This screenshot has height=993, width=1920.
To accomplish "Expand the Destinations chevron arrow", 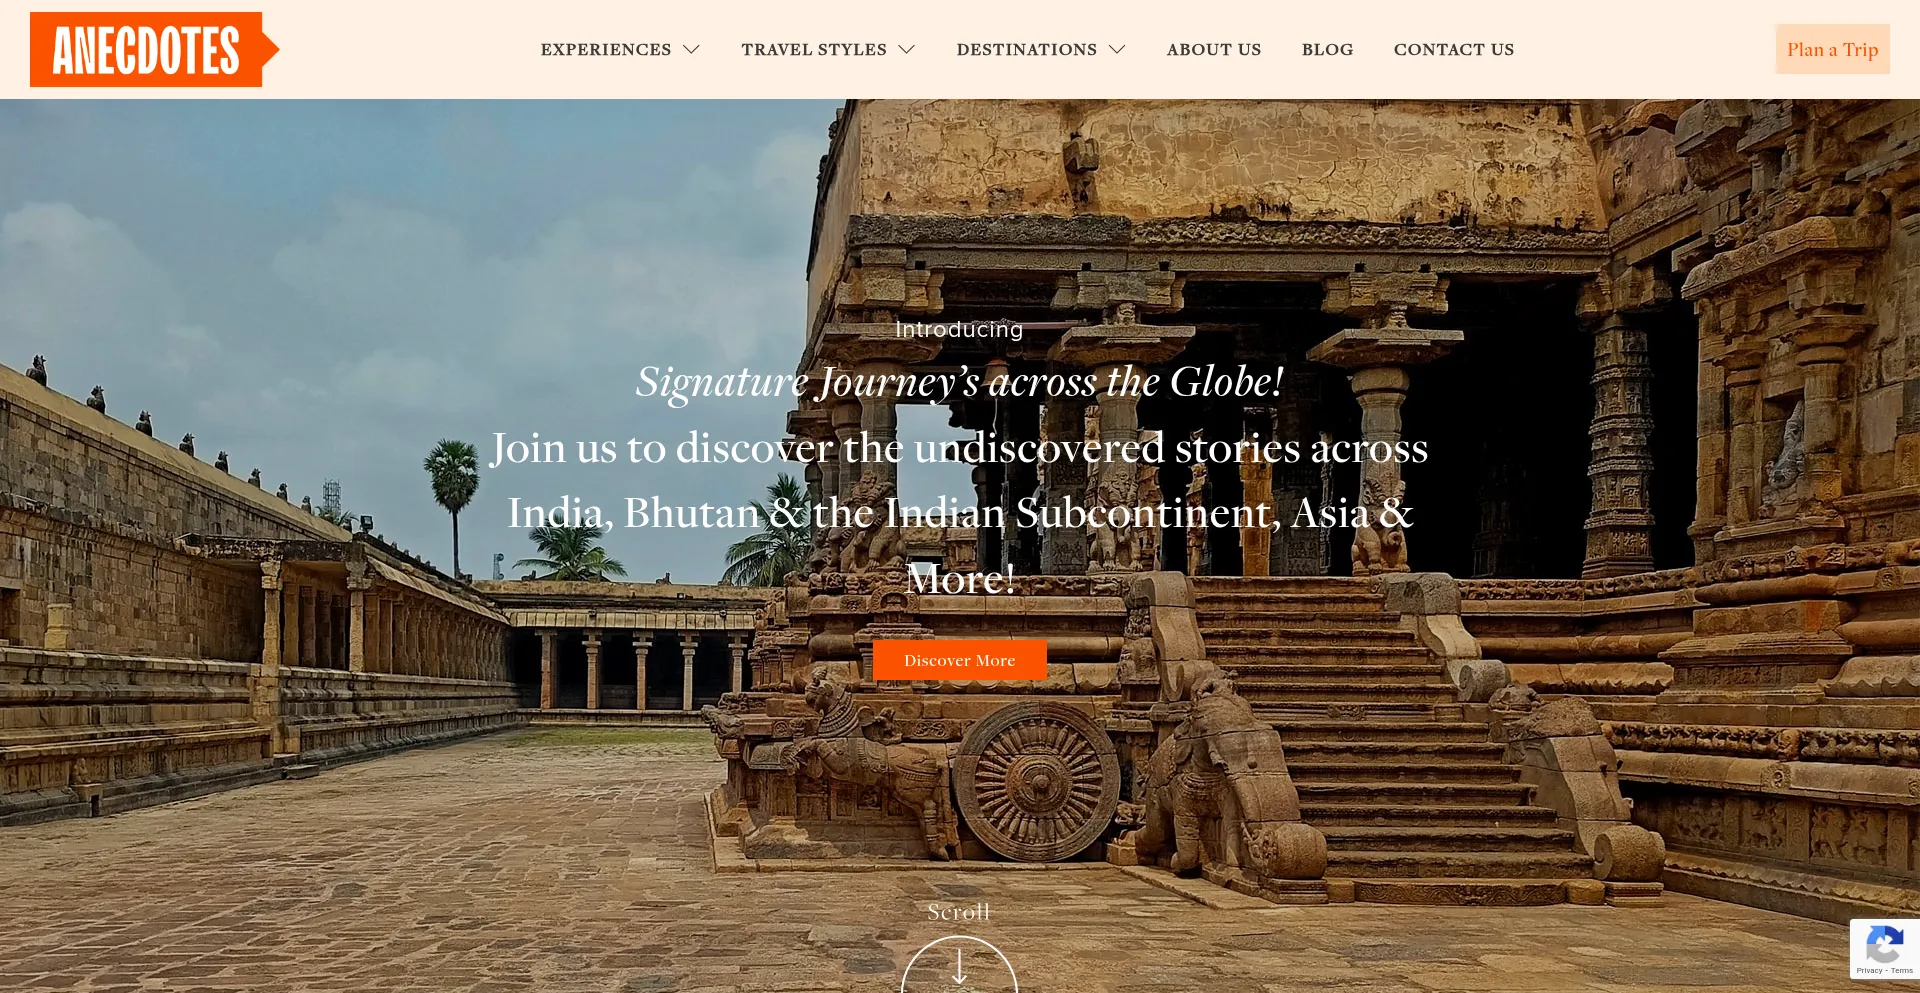I will tap(1117, 49).
